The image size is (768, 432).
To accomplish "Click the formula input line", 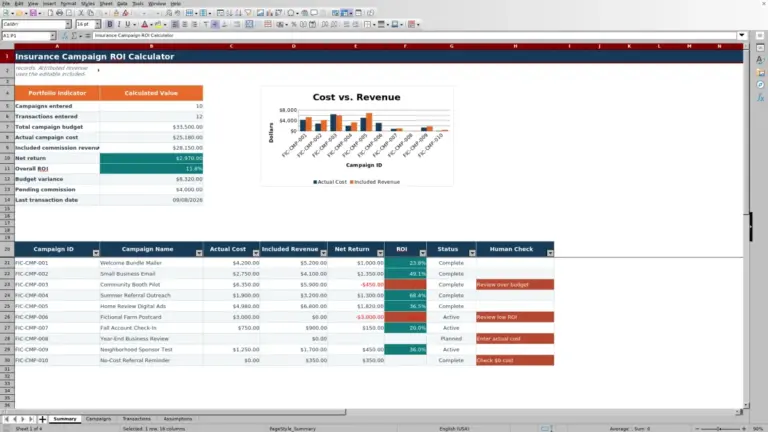I will pos(414,35).
